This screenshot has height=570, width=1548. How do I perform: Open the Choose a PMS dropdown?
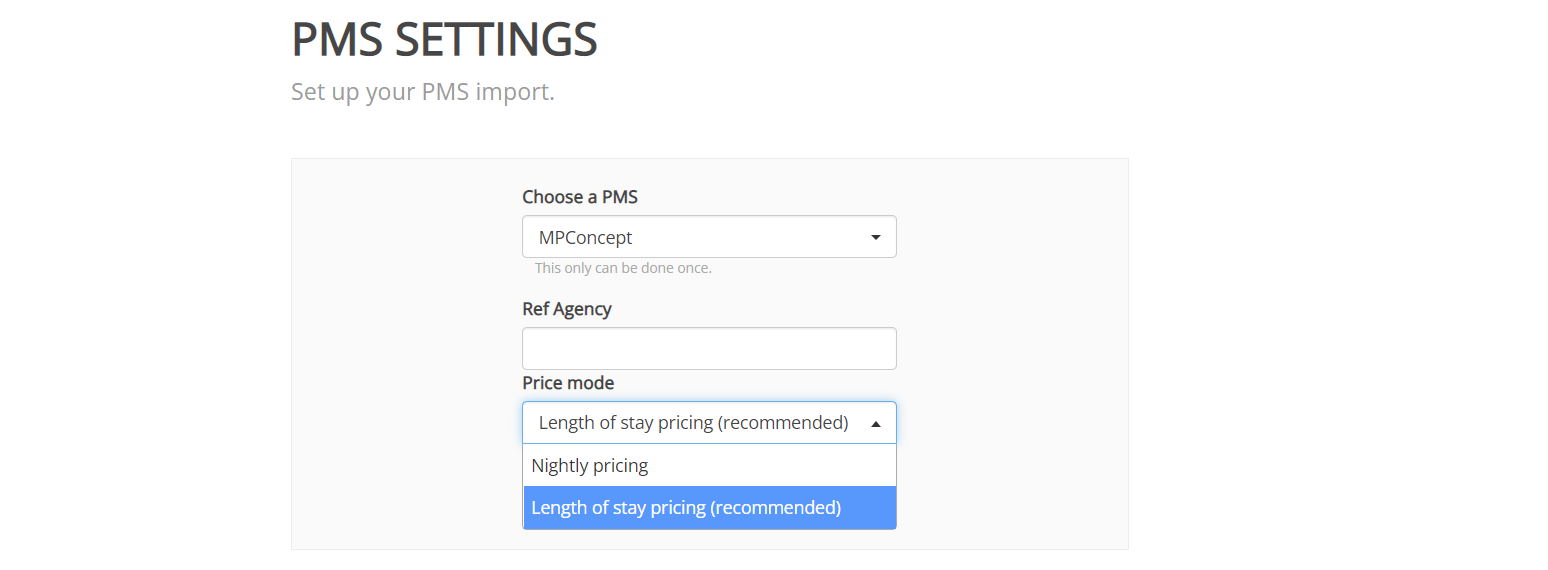point(708,237)
